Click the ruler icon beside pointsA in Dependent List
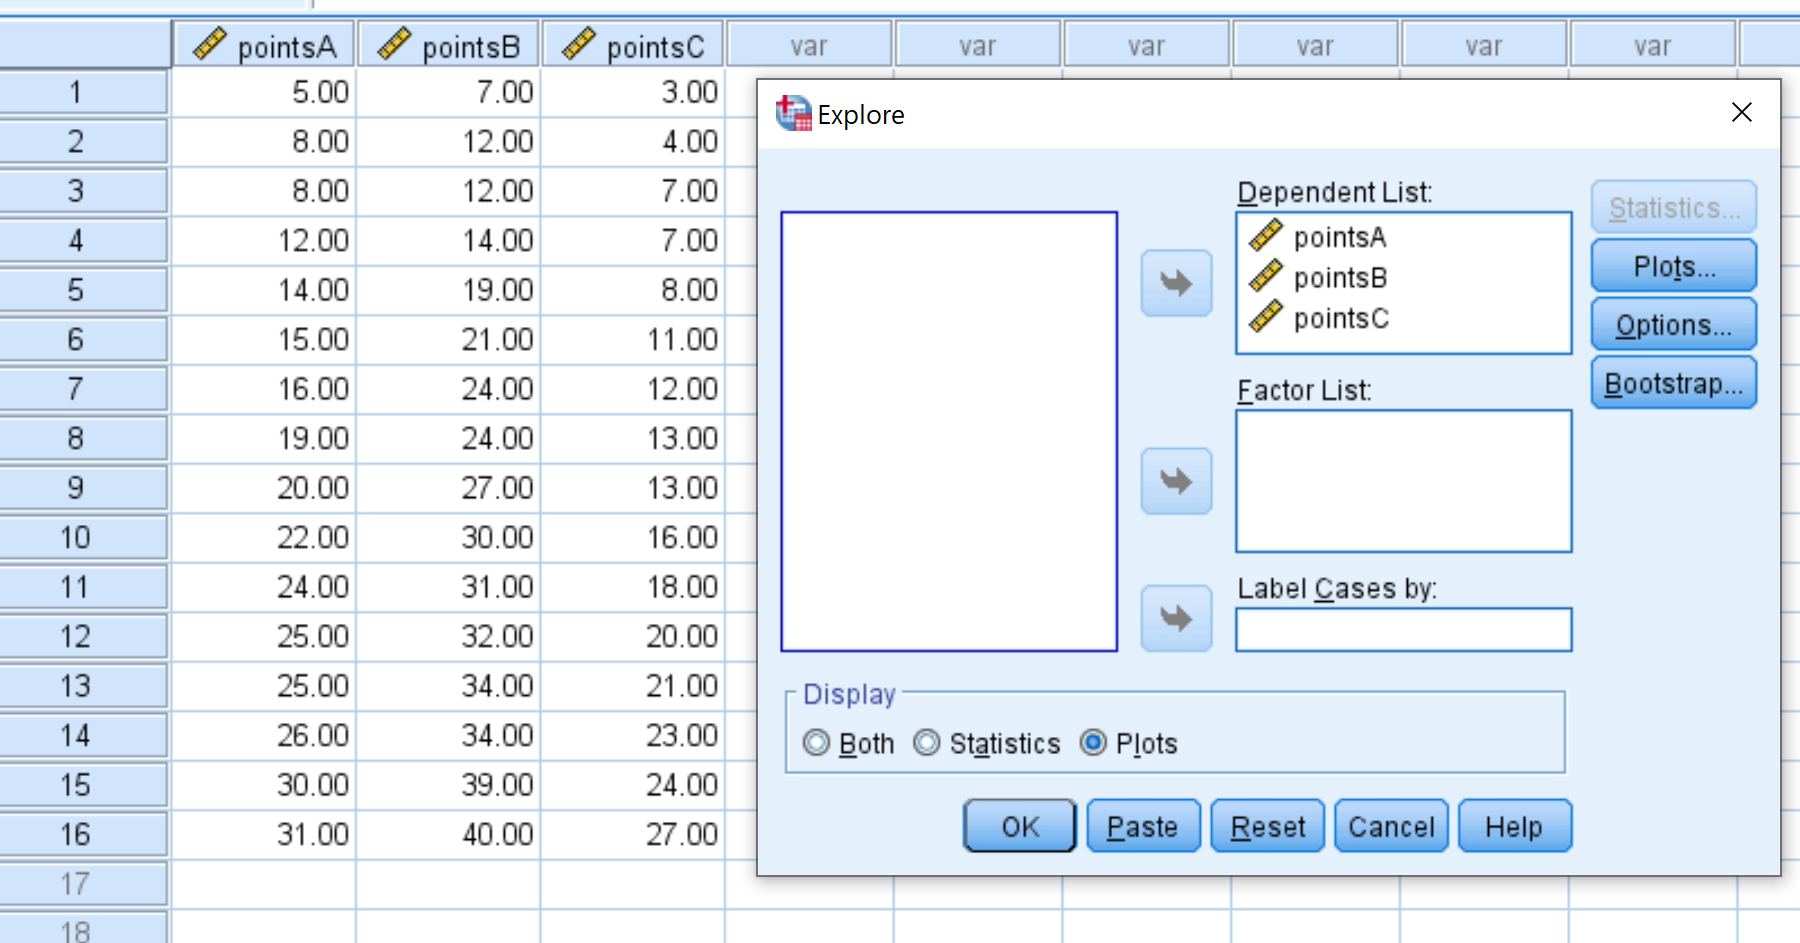 click(1266, 237)
